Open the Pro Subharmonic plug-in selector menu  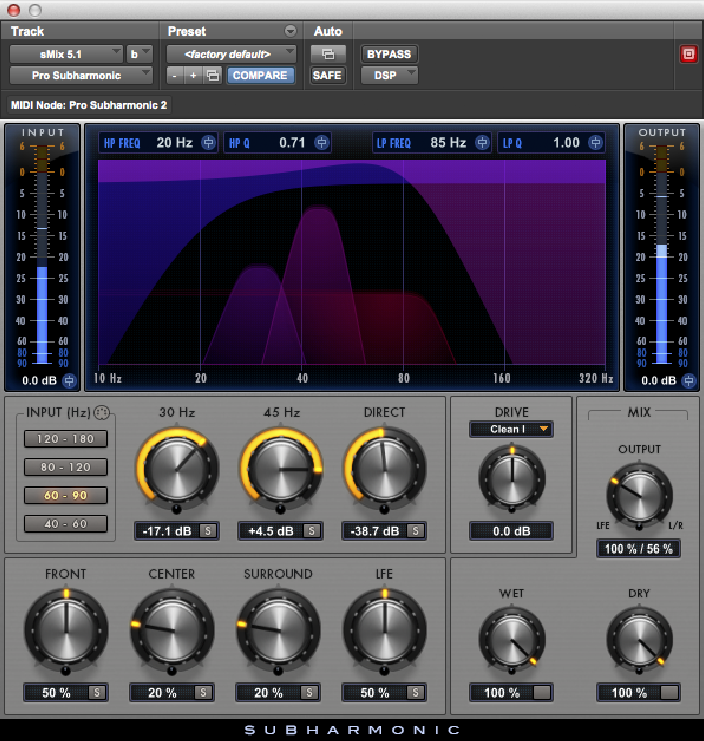pyautogui.click(x=81, y=75)
